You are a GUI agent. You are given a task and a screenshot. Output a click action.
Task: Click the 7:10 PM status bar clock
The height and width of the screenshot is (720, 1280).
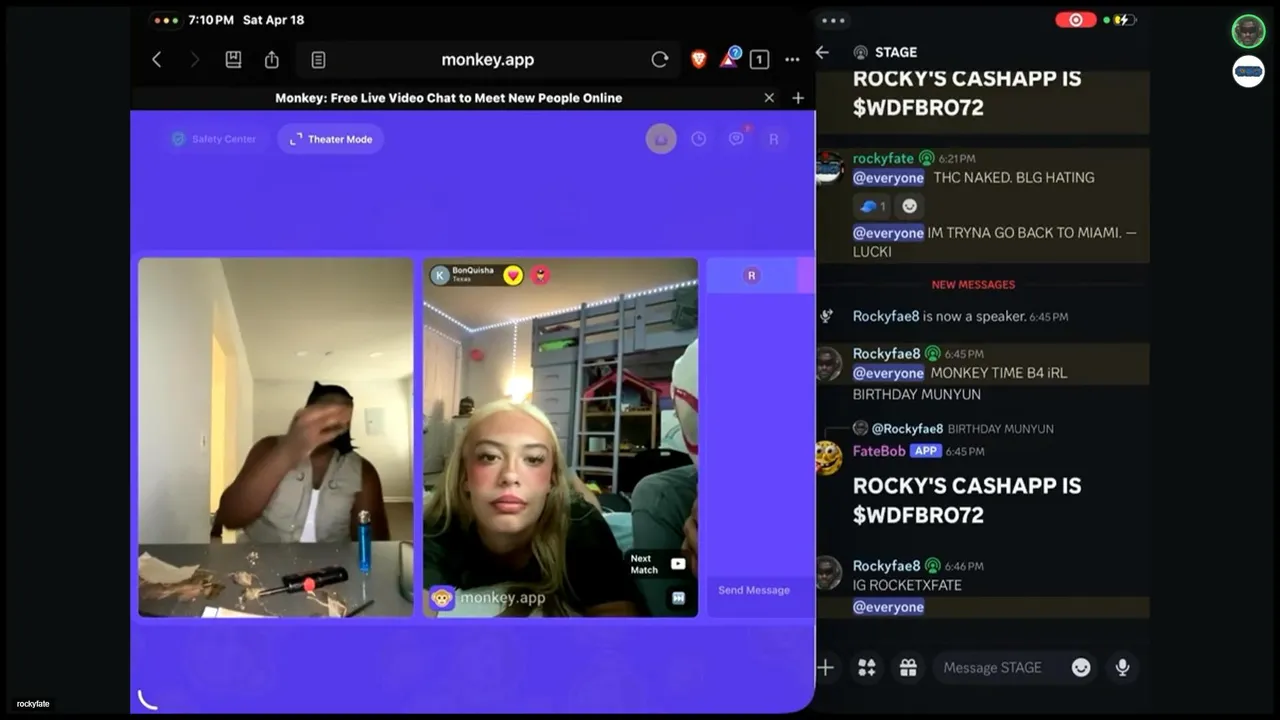point(211,20)
